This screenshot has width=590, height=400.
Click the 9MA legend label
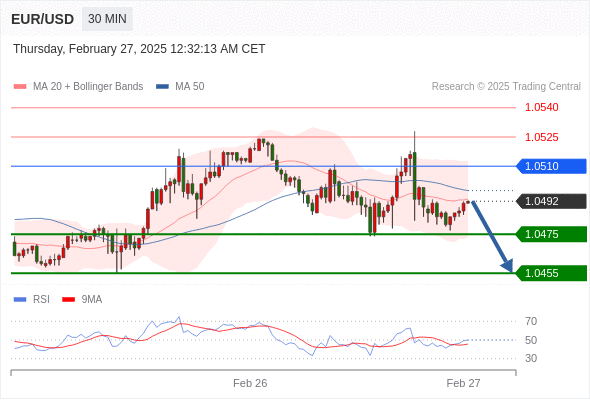[92, 300]
